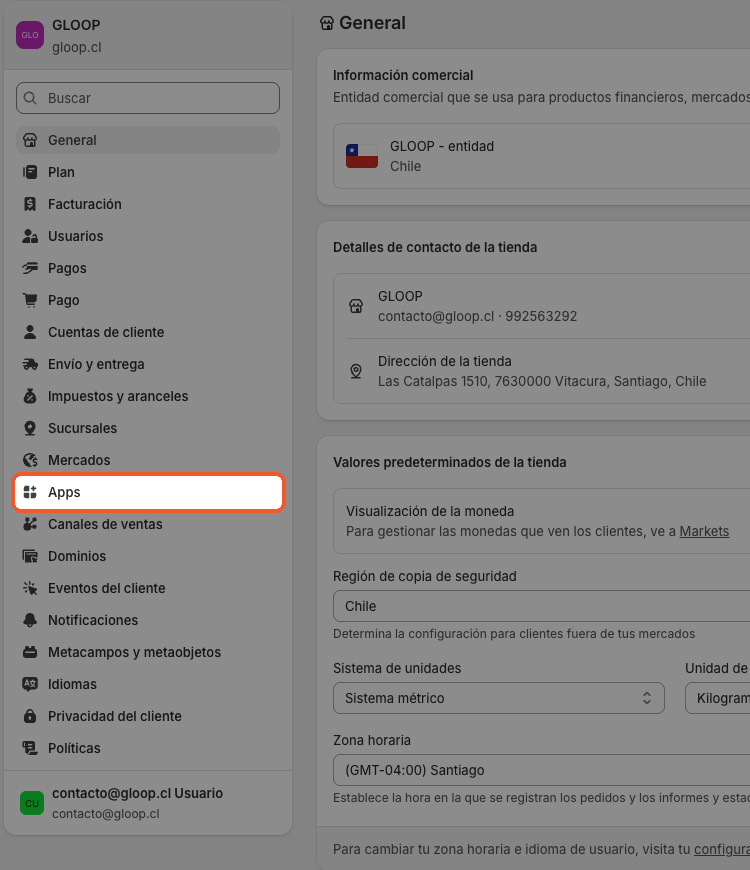Click the General storefront icon in sidebar
The width and height of the screenshot is (750, 870).
[30, 140]
